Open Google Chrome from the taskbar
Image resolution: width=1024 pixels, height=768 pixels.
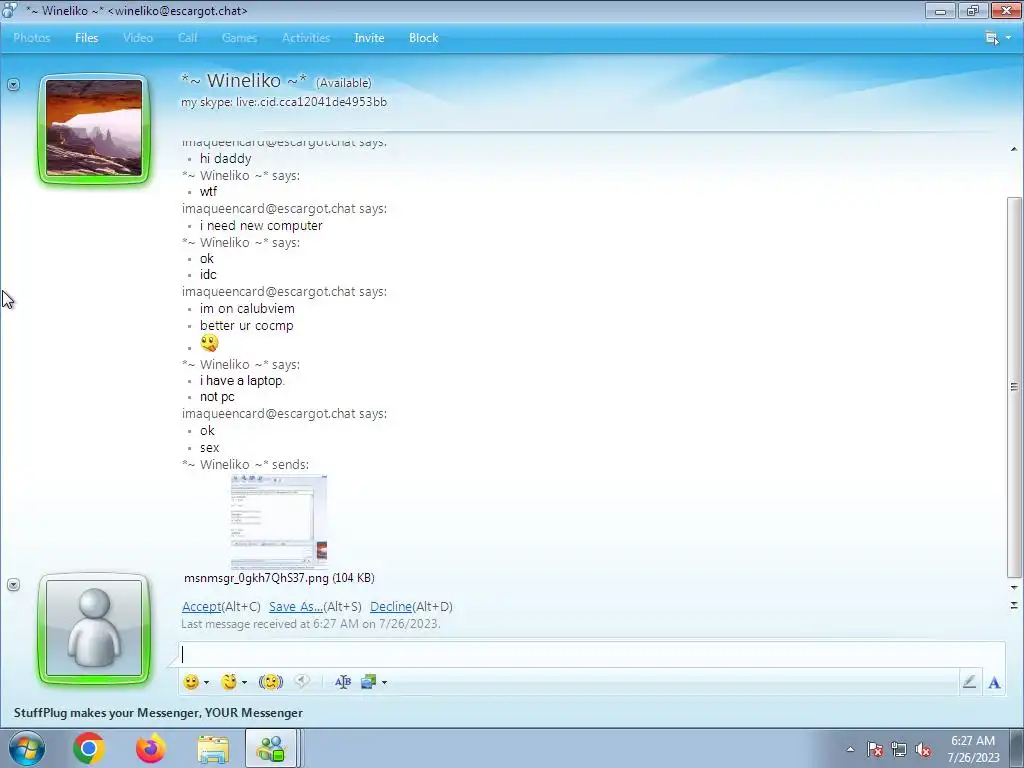89,748
